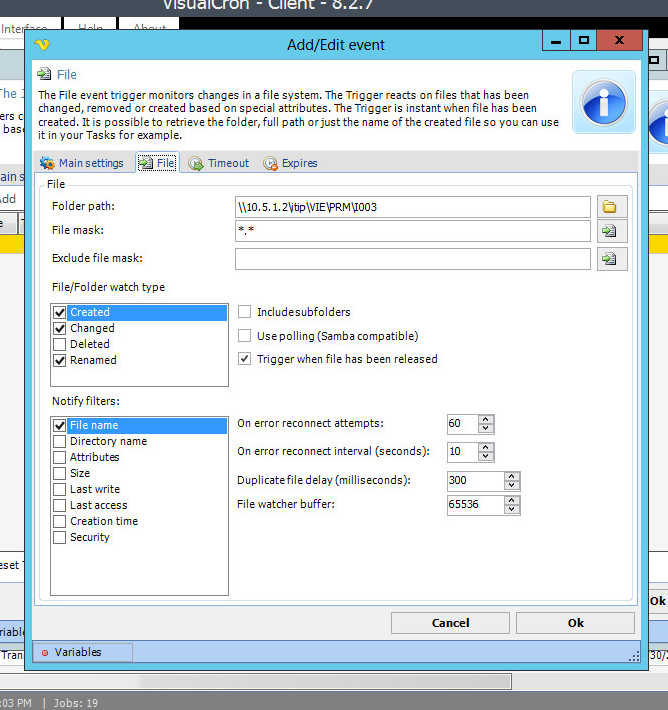Screen dimensions: 668x710
Task: Click the duplicate file delay field showing 300
Action: (475, 481)
